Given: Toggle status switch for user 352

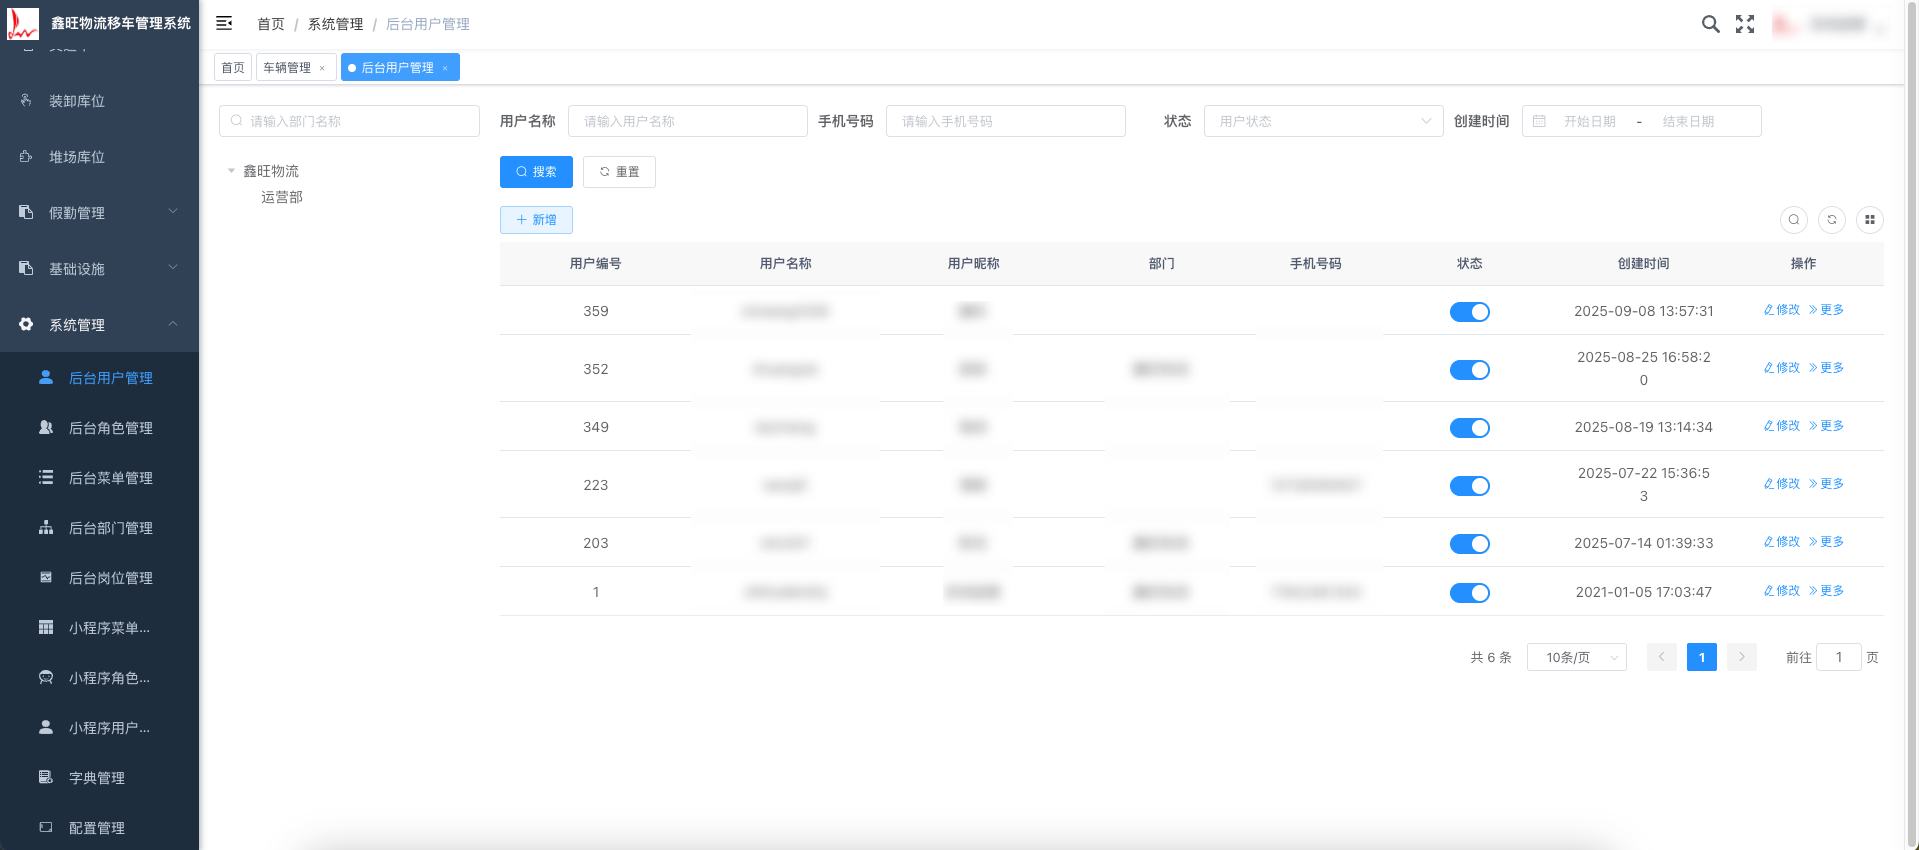Looking at the screenshot, I should pos(1470,370).
